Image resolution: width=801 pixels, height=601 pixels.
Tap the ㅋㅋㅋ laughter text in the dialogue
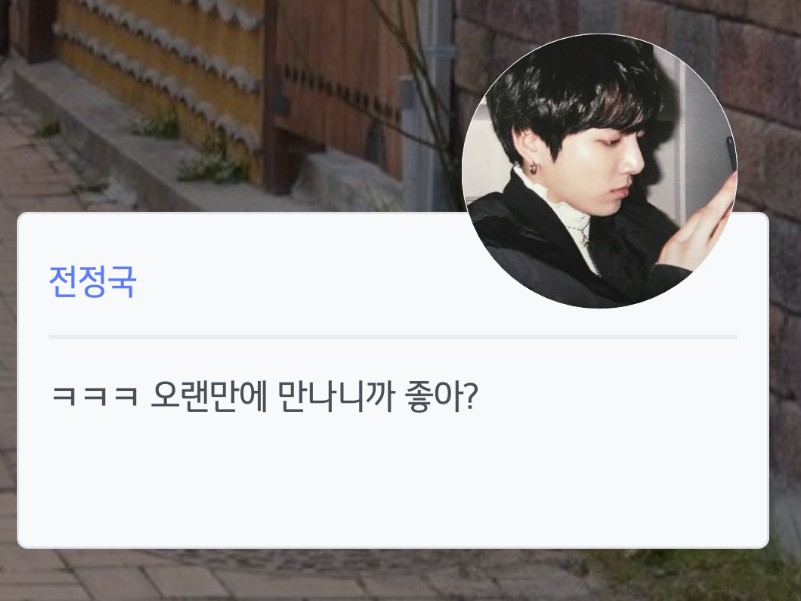click(95, 397)
